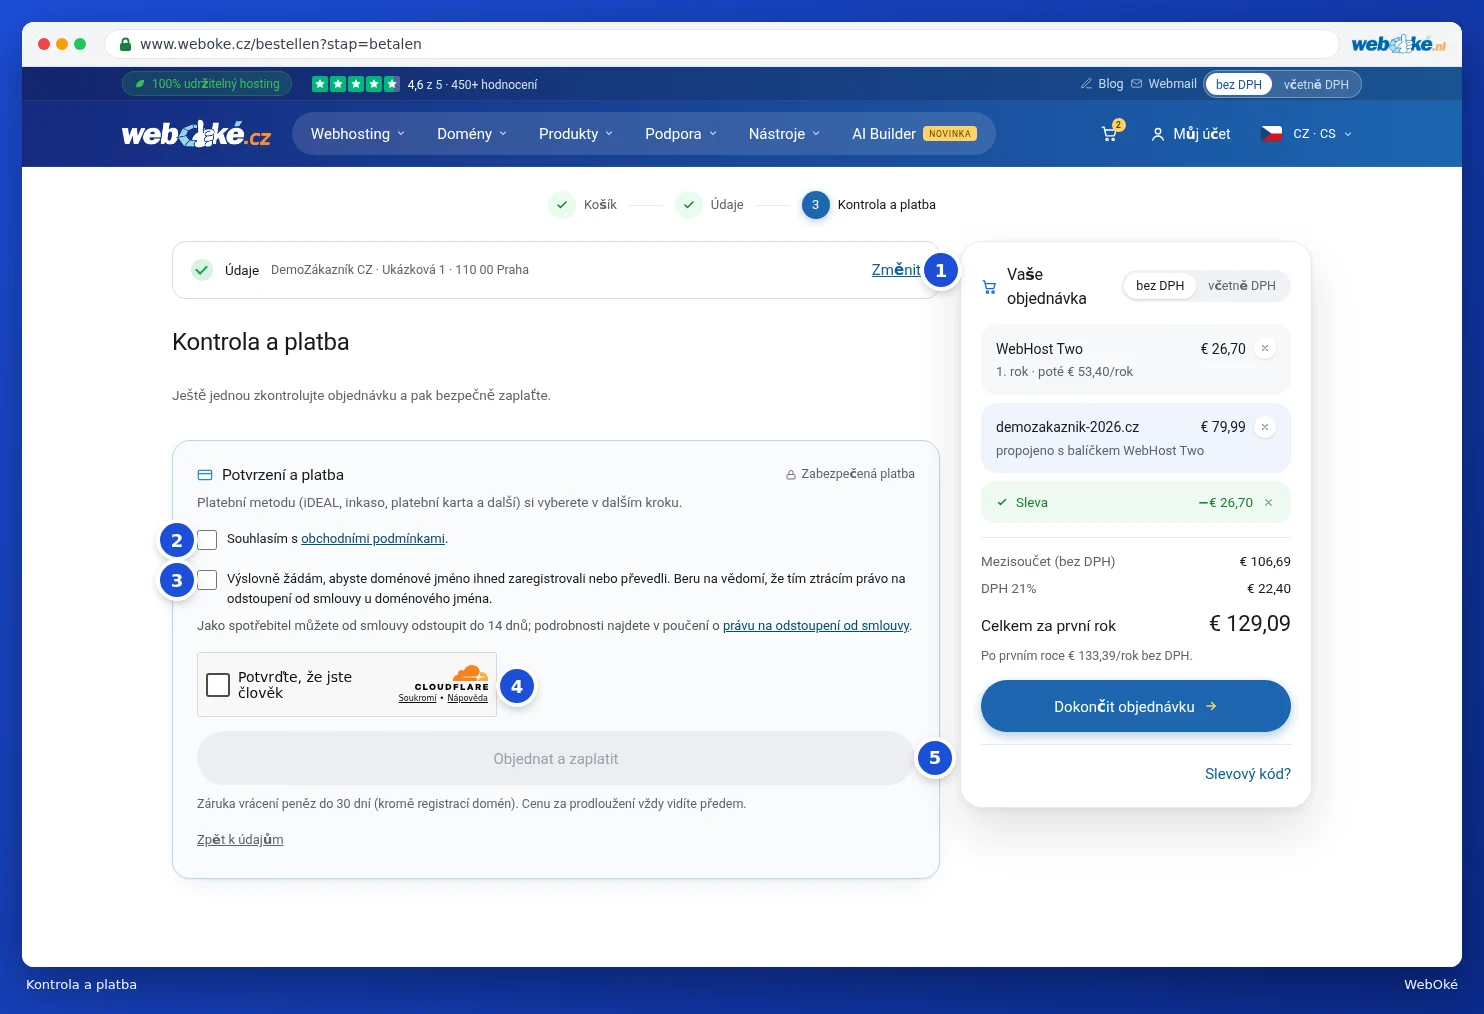The width and height of the screenshot is (1484, 1014).
Task: Expand the Nástroje menu
Action: click(x=784, y=134)
